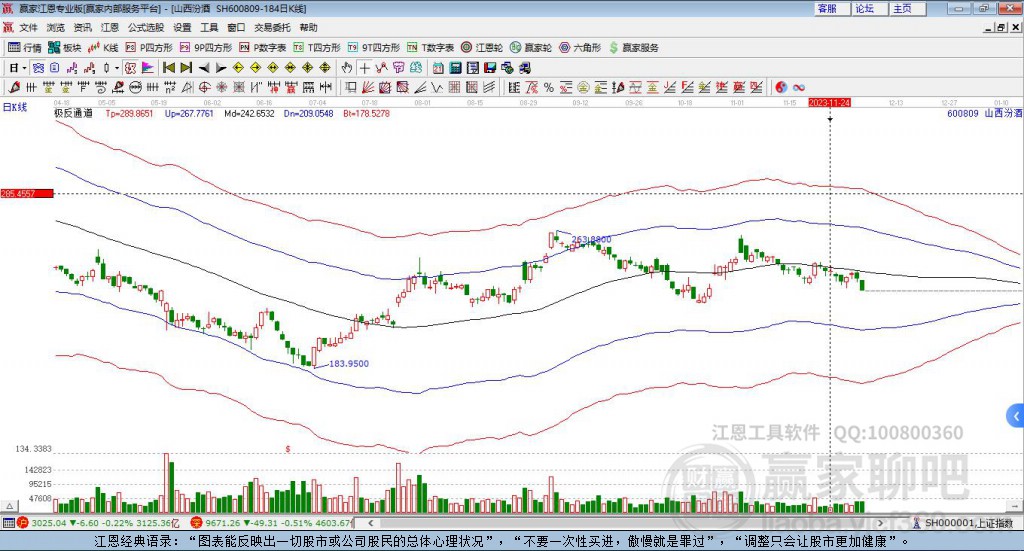Expand the 日 period dropdown arrow
The width and height of the screenshot is (1024, 551).
point(24,68)
